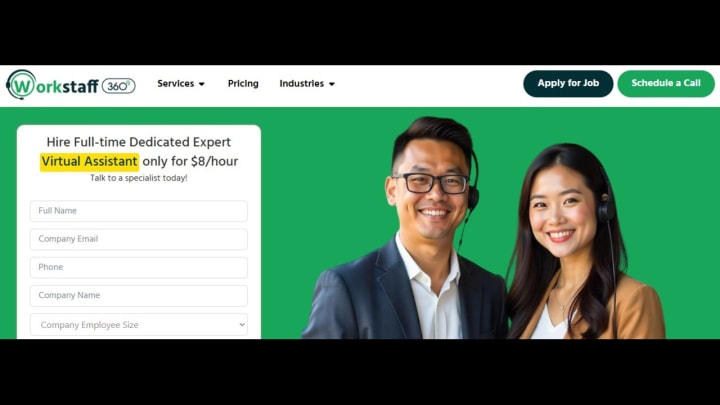Click the 360 badge in logo
This screenshot has width=720, height=405.
(x=118, y=86)
